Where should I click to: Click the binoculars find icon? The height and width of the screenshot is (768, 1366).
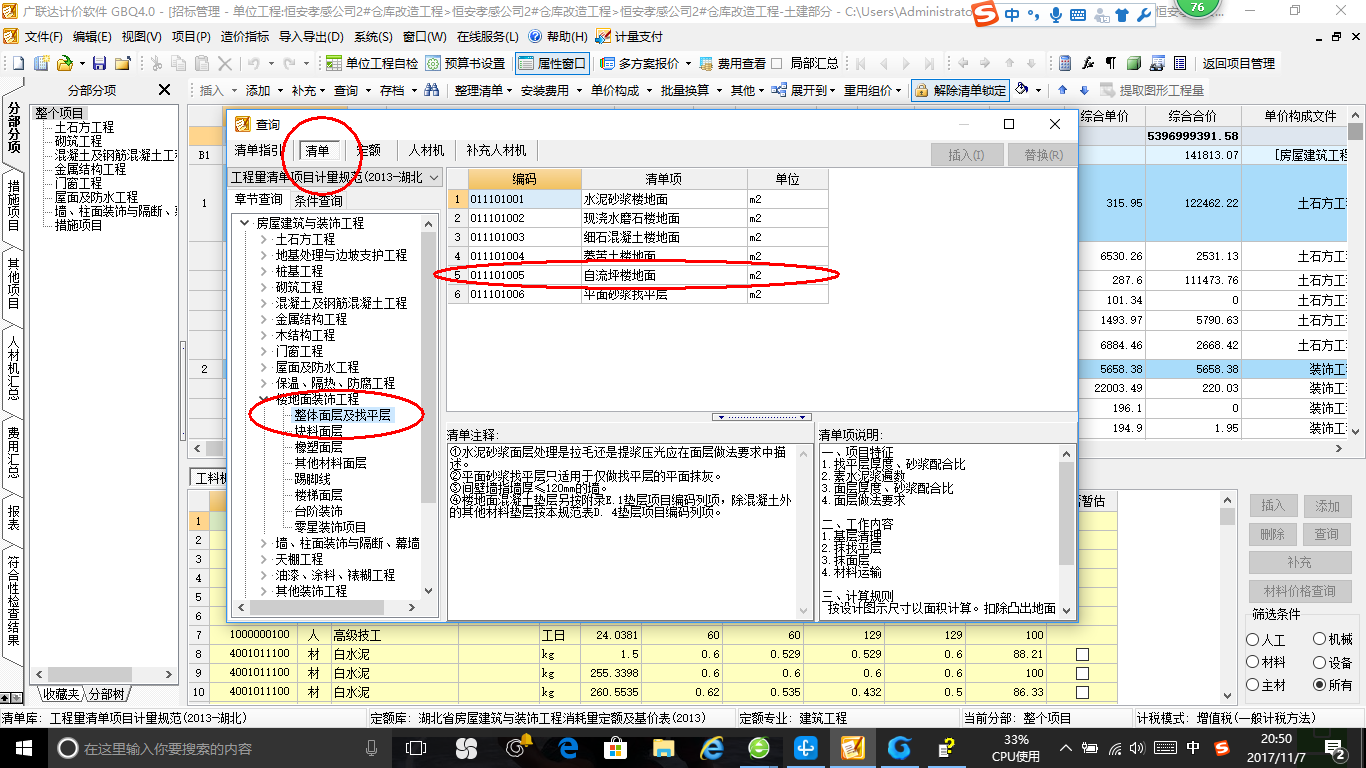[x=432, y=90]
